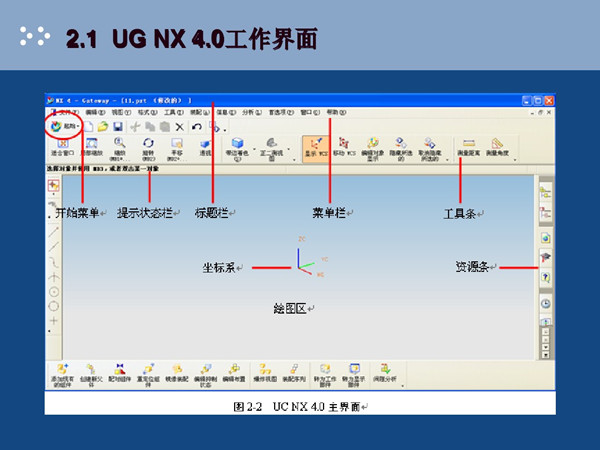Open the 分析 Analysis menu
The height and width of the screenshot is (450, 600).
tap(252, 112)
